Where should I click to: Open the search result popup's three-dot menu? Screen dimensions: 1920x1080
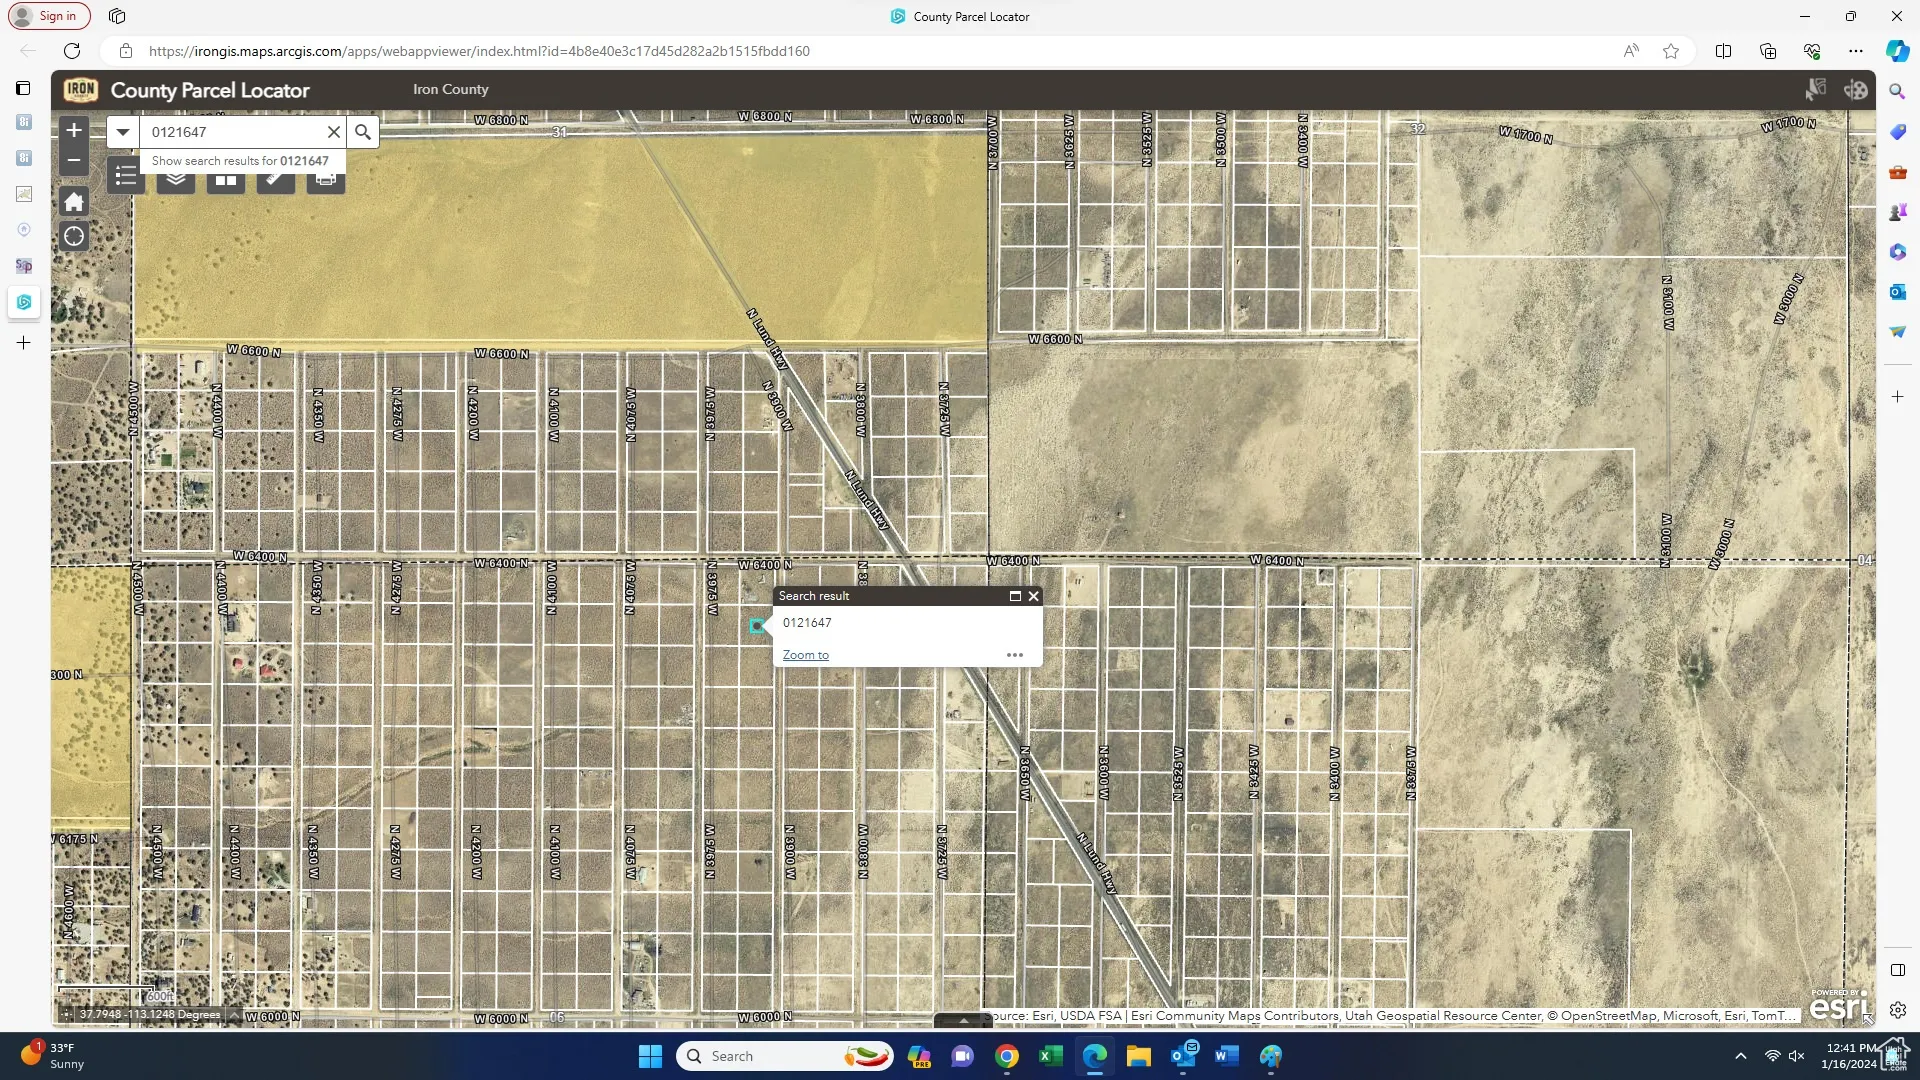[1015, 655]
